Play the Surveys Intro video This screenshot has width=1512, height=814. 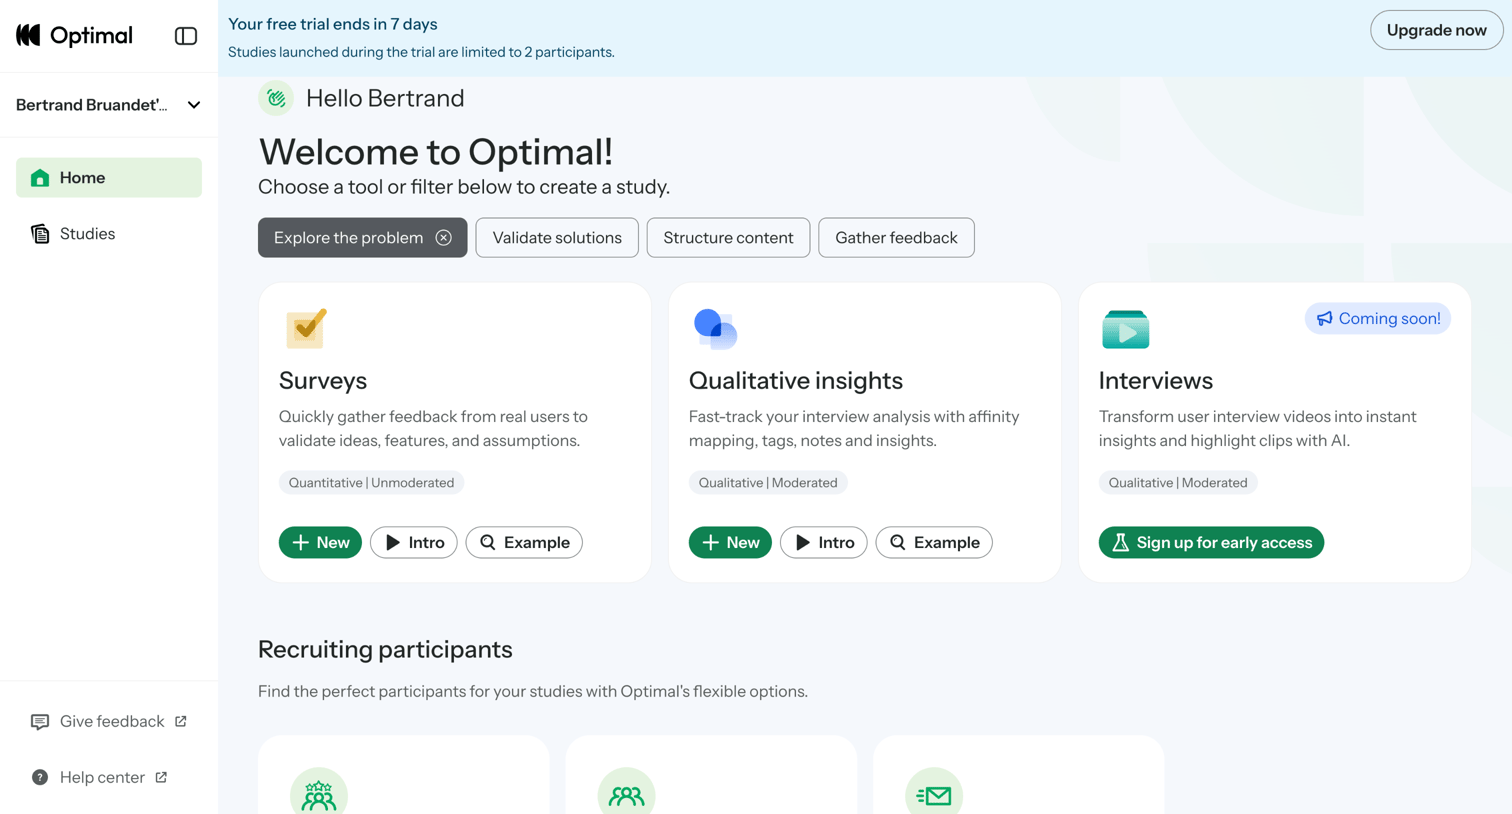414,542
